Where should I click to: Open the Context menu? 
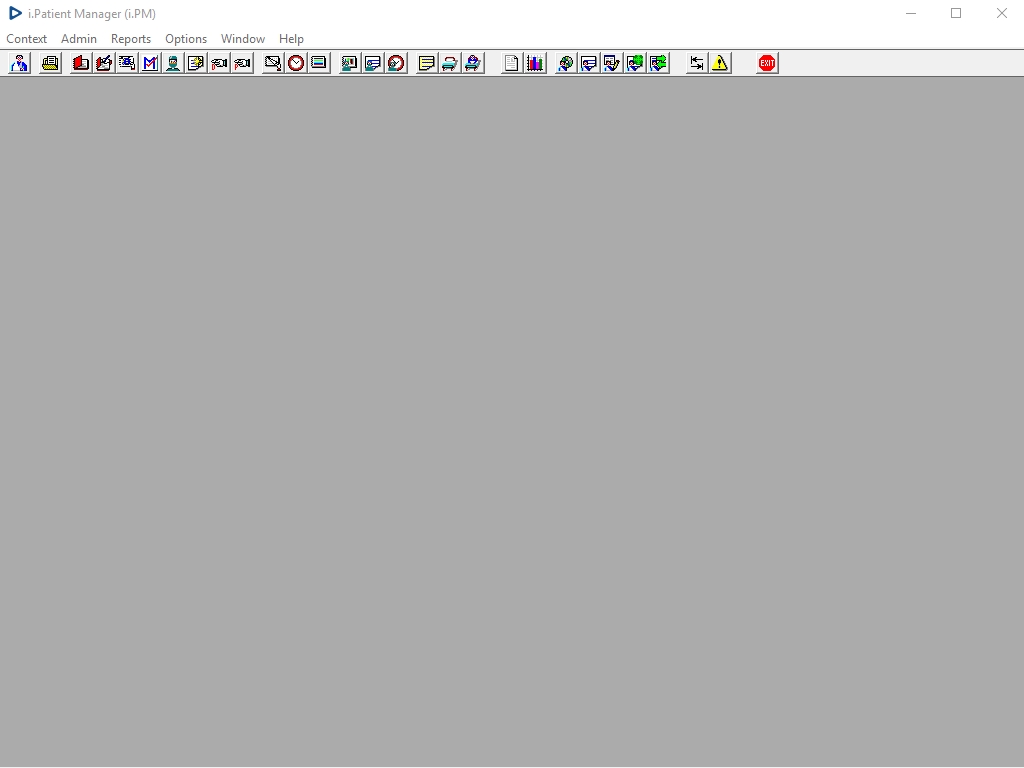tap(27, 39)
